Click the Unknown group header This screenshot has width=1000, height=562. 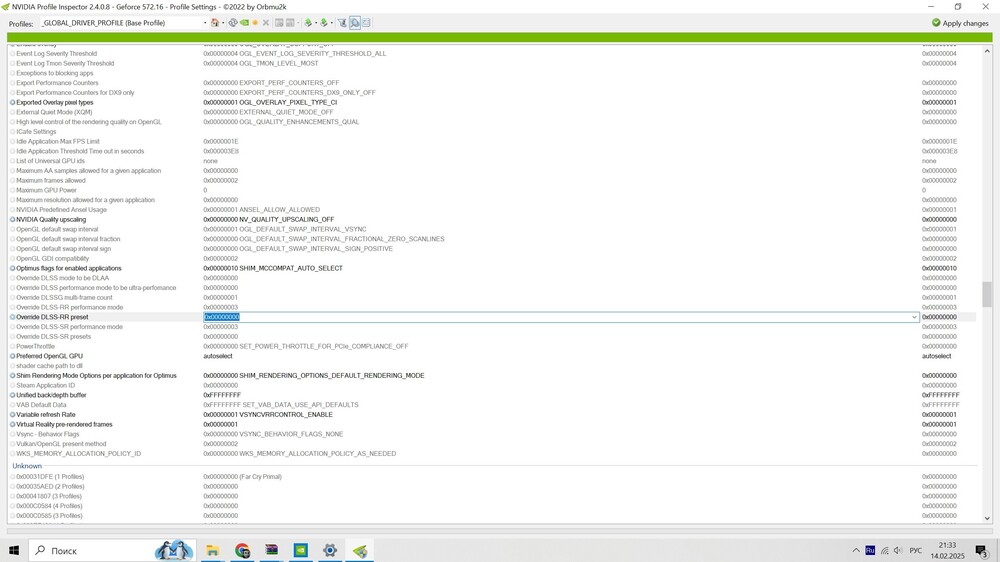tap(27, 466)
